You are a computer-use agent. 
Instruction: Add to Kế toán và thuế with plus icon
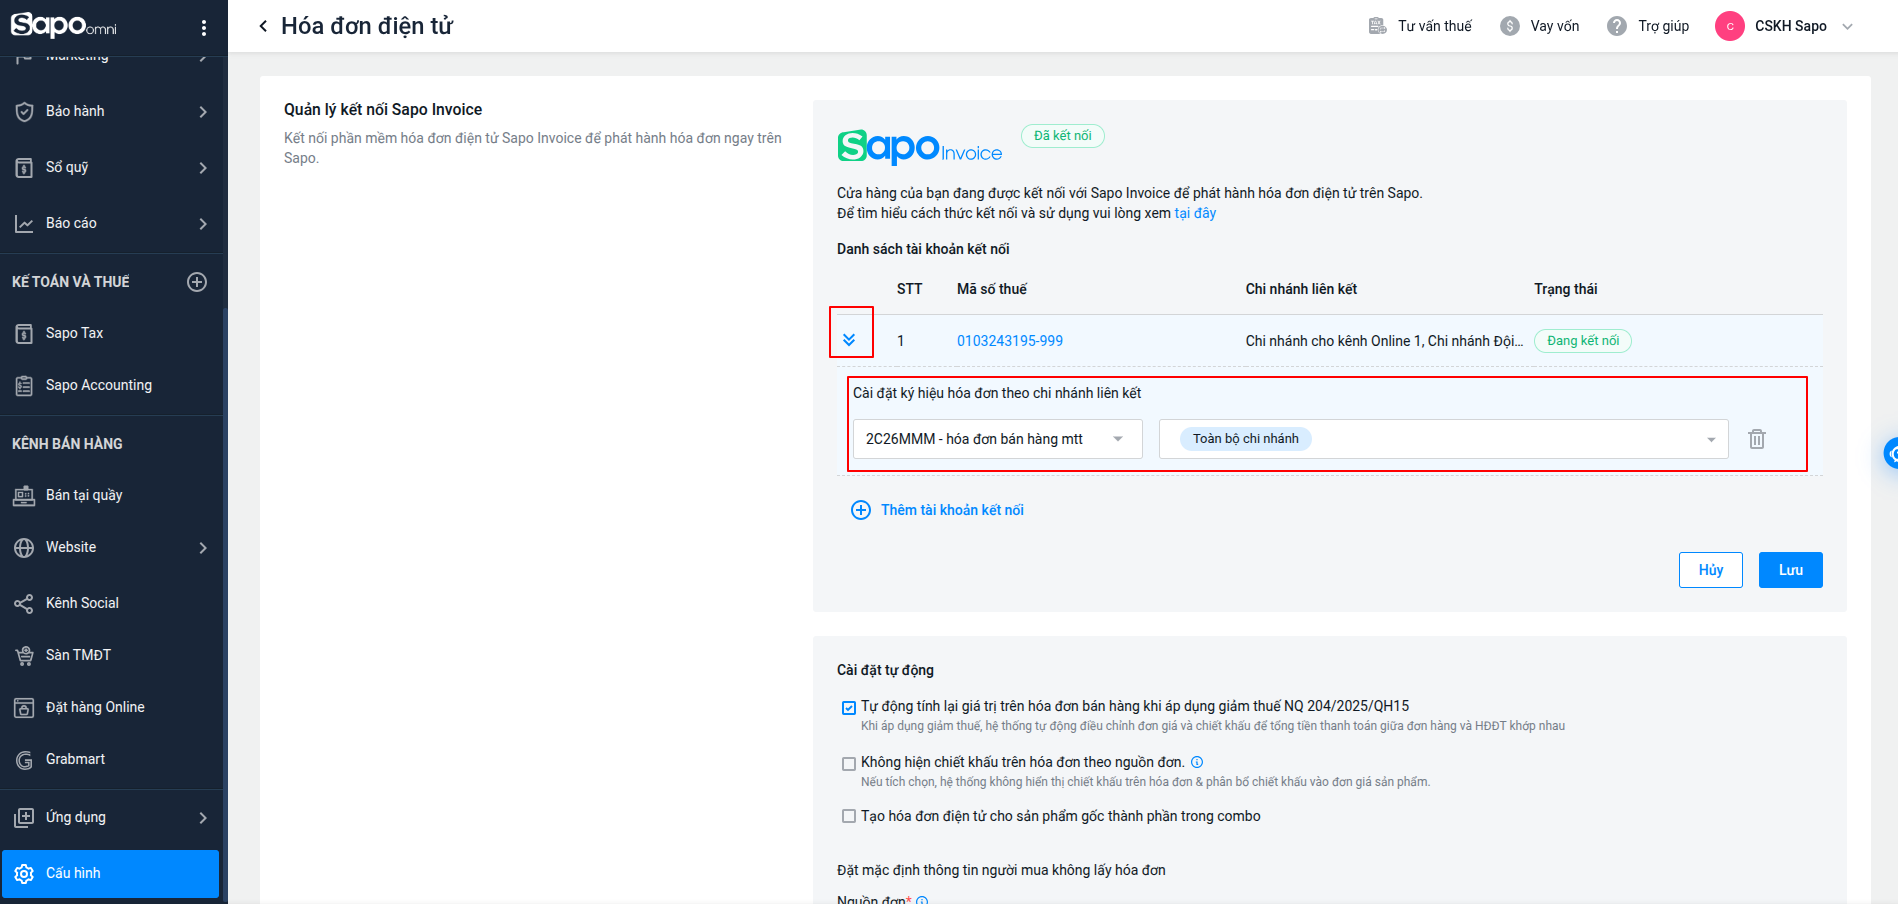[x=197, y=282]
